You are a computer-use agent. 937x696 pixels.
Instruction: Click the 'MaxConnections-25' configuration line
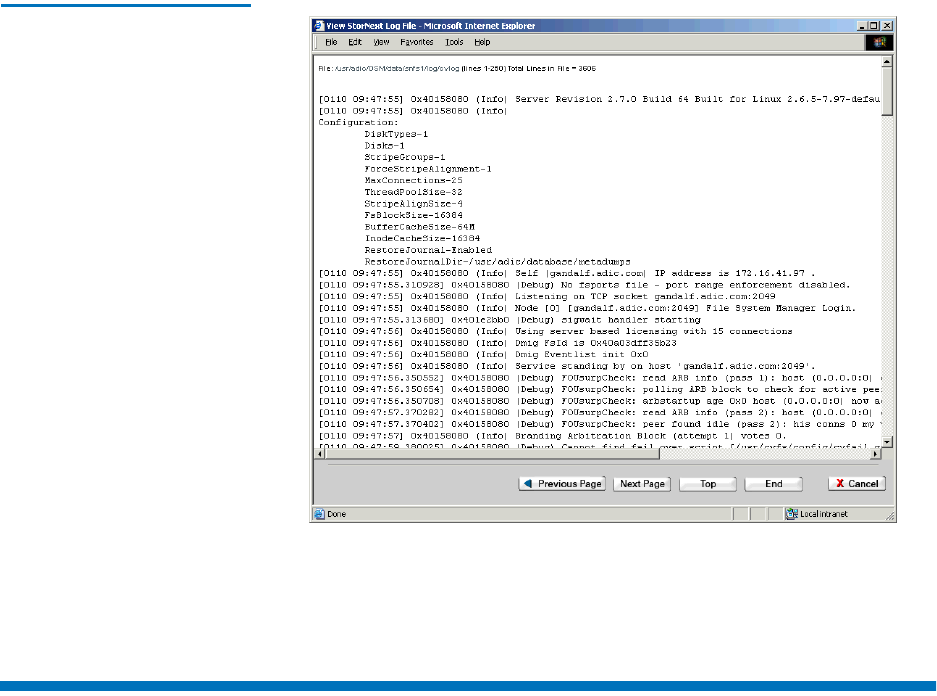(414, 180)
